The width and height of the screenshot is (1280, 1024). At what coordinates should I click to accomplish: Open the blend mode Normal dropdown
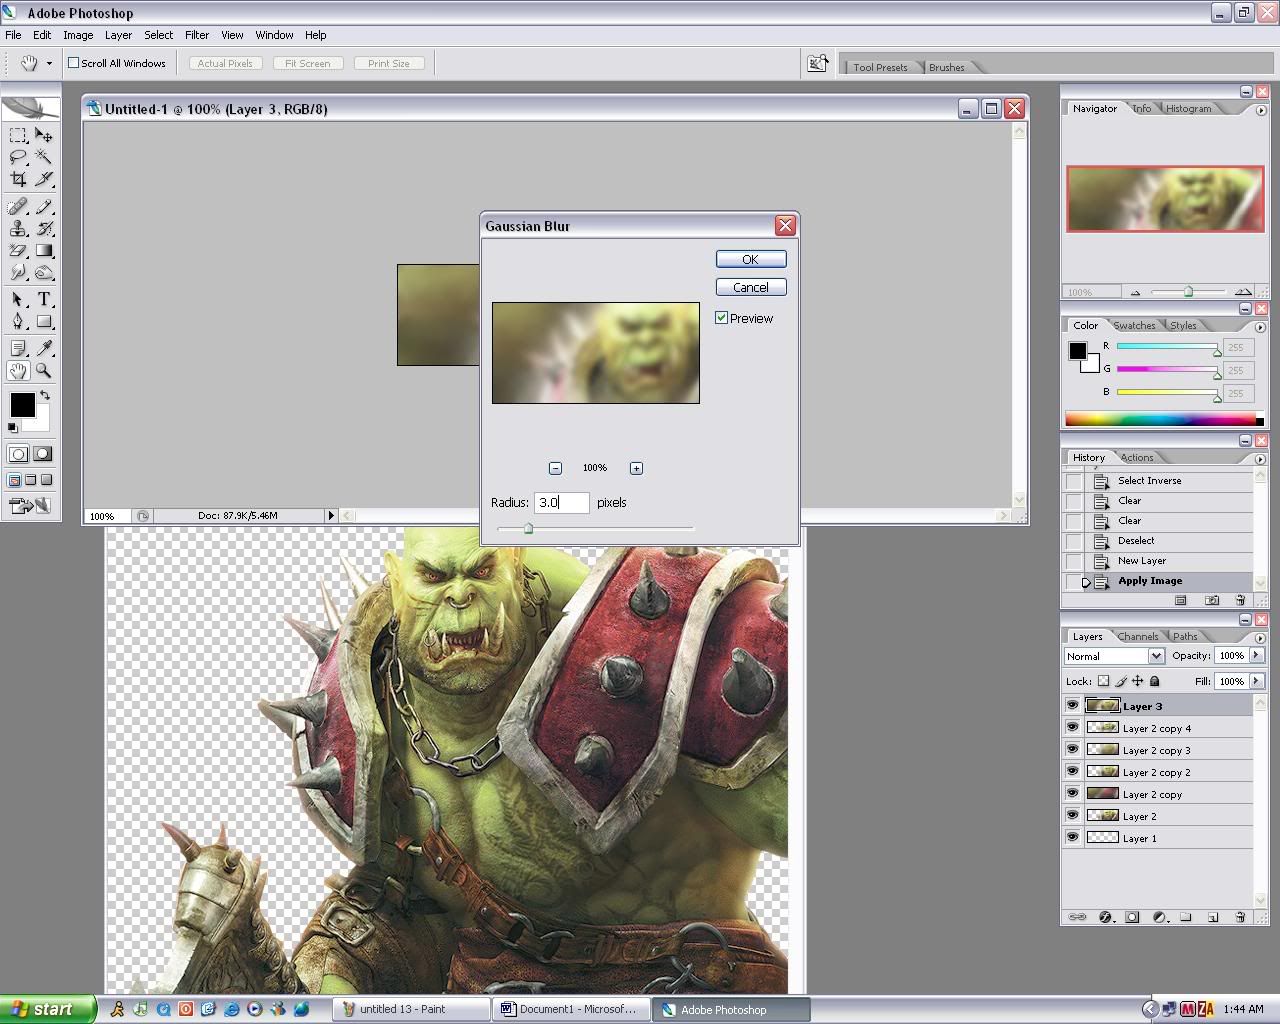[1156, 656]
